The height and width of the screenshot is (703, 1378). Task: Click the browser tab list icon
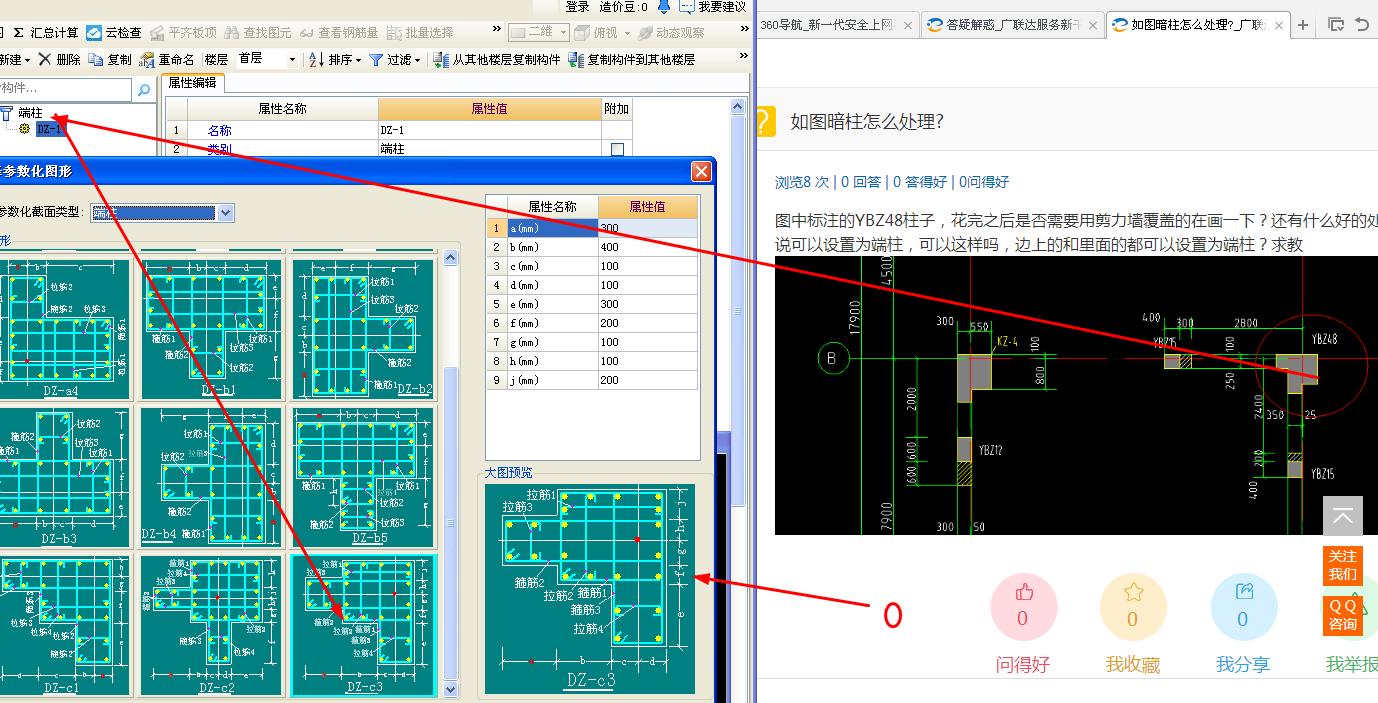[1336, 24]
